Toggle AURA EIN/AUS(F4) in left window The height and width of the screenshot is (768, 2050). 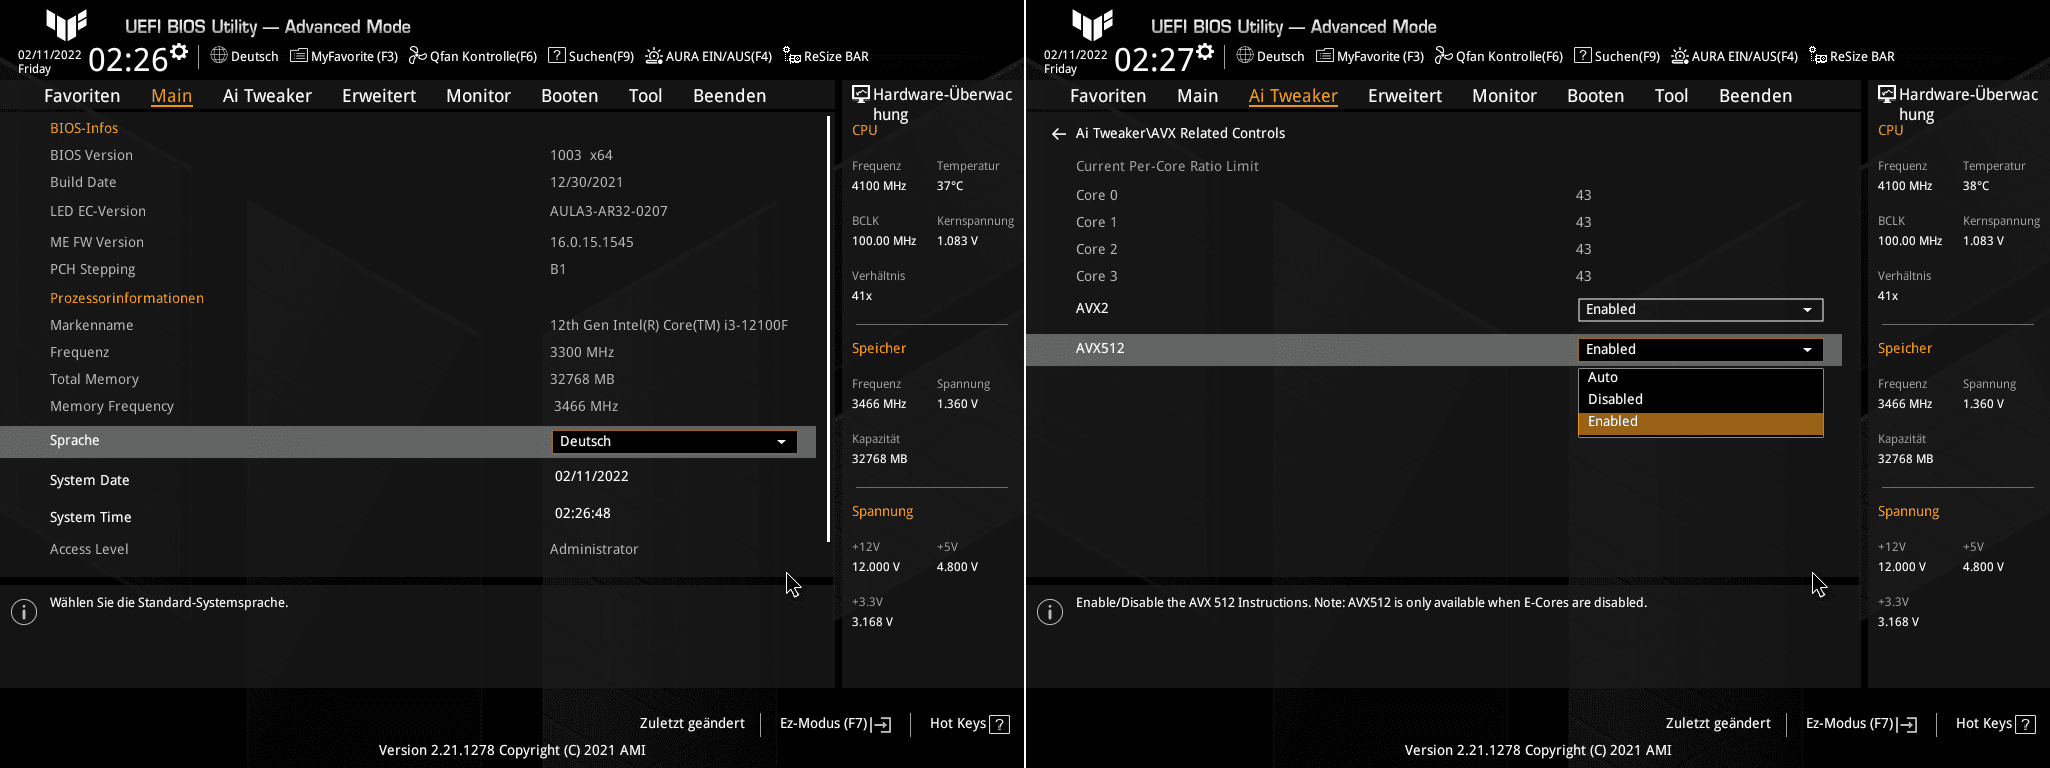(x=708, y=56)
